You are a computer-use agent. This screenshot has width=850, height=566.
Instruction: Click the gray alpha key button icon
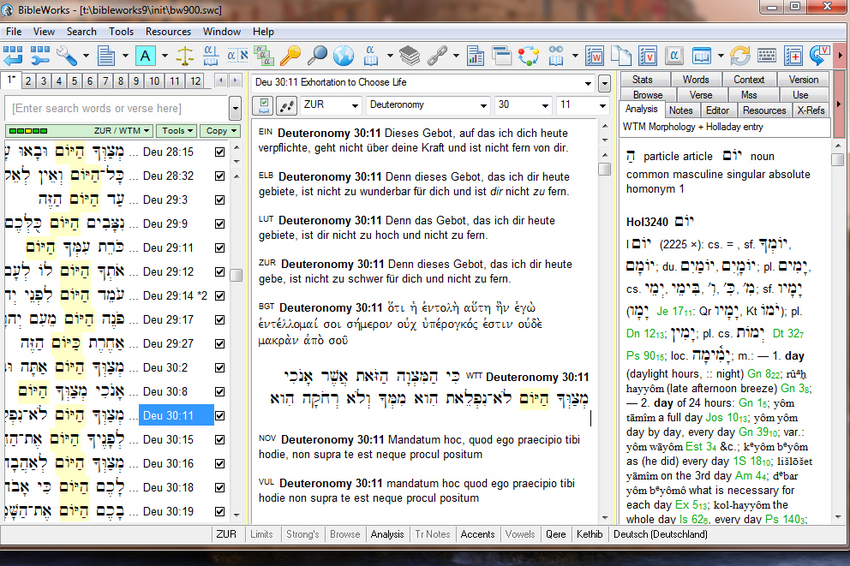coord(674,55)
